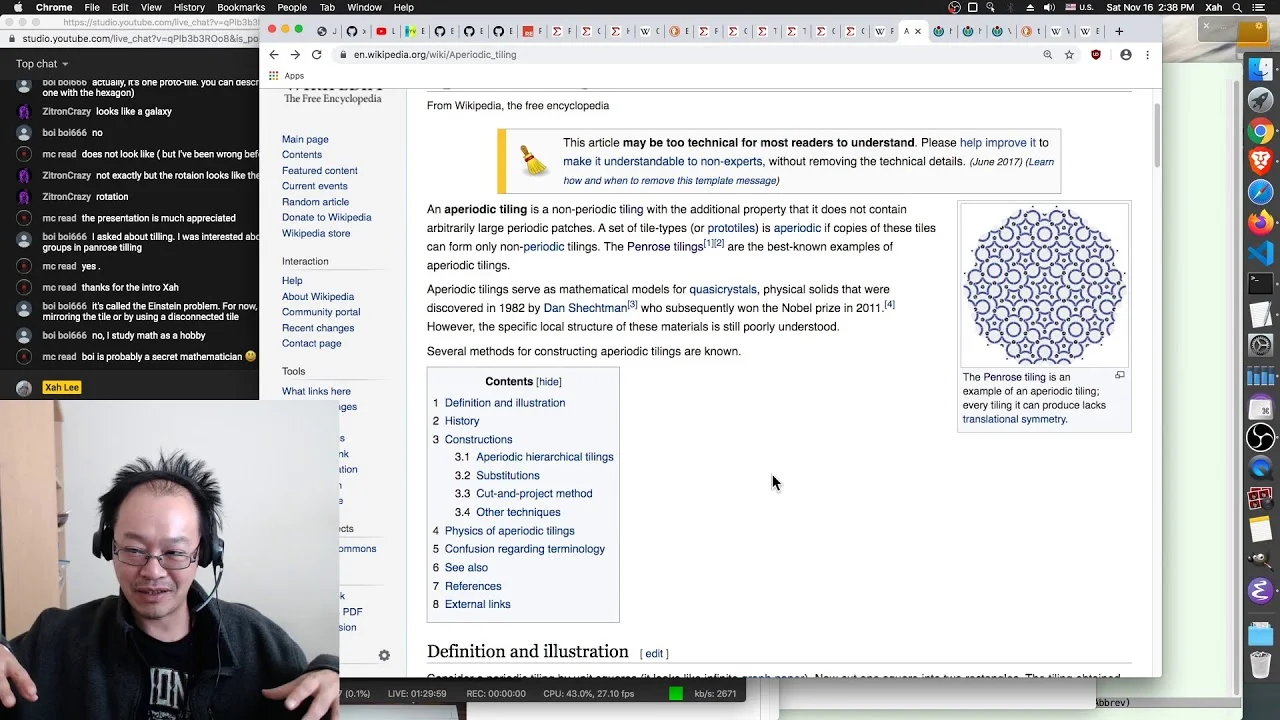1280x720 pixels.
Task: Follow the Dan Shechtman link
Action: click(x=585, y=308)
